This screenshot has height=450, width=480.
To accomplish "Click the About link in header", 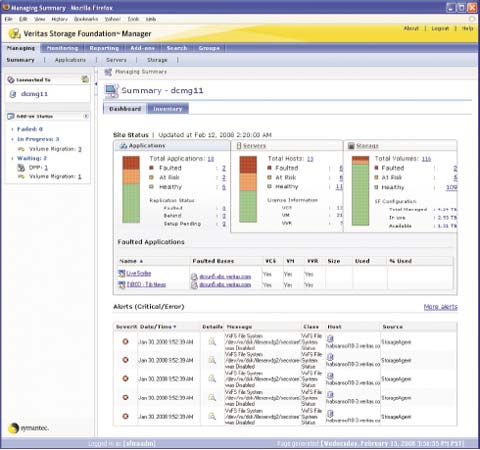I will [411, 29].
